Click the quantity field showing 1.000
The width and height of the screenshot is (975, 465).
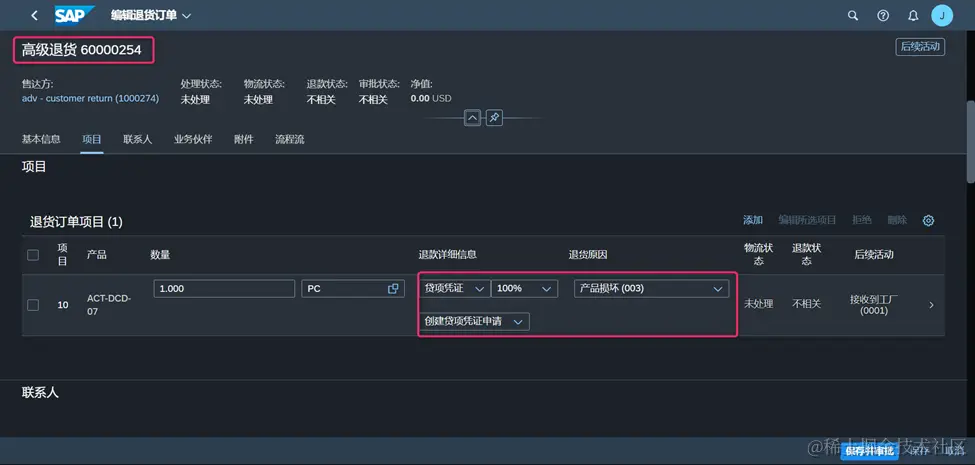click(x=224, y=288)
